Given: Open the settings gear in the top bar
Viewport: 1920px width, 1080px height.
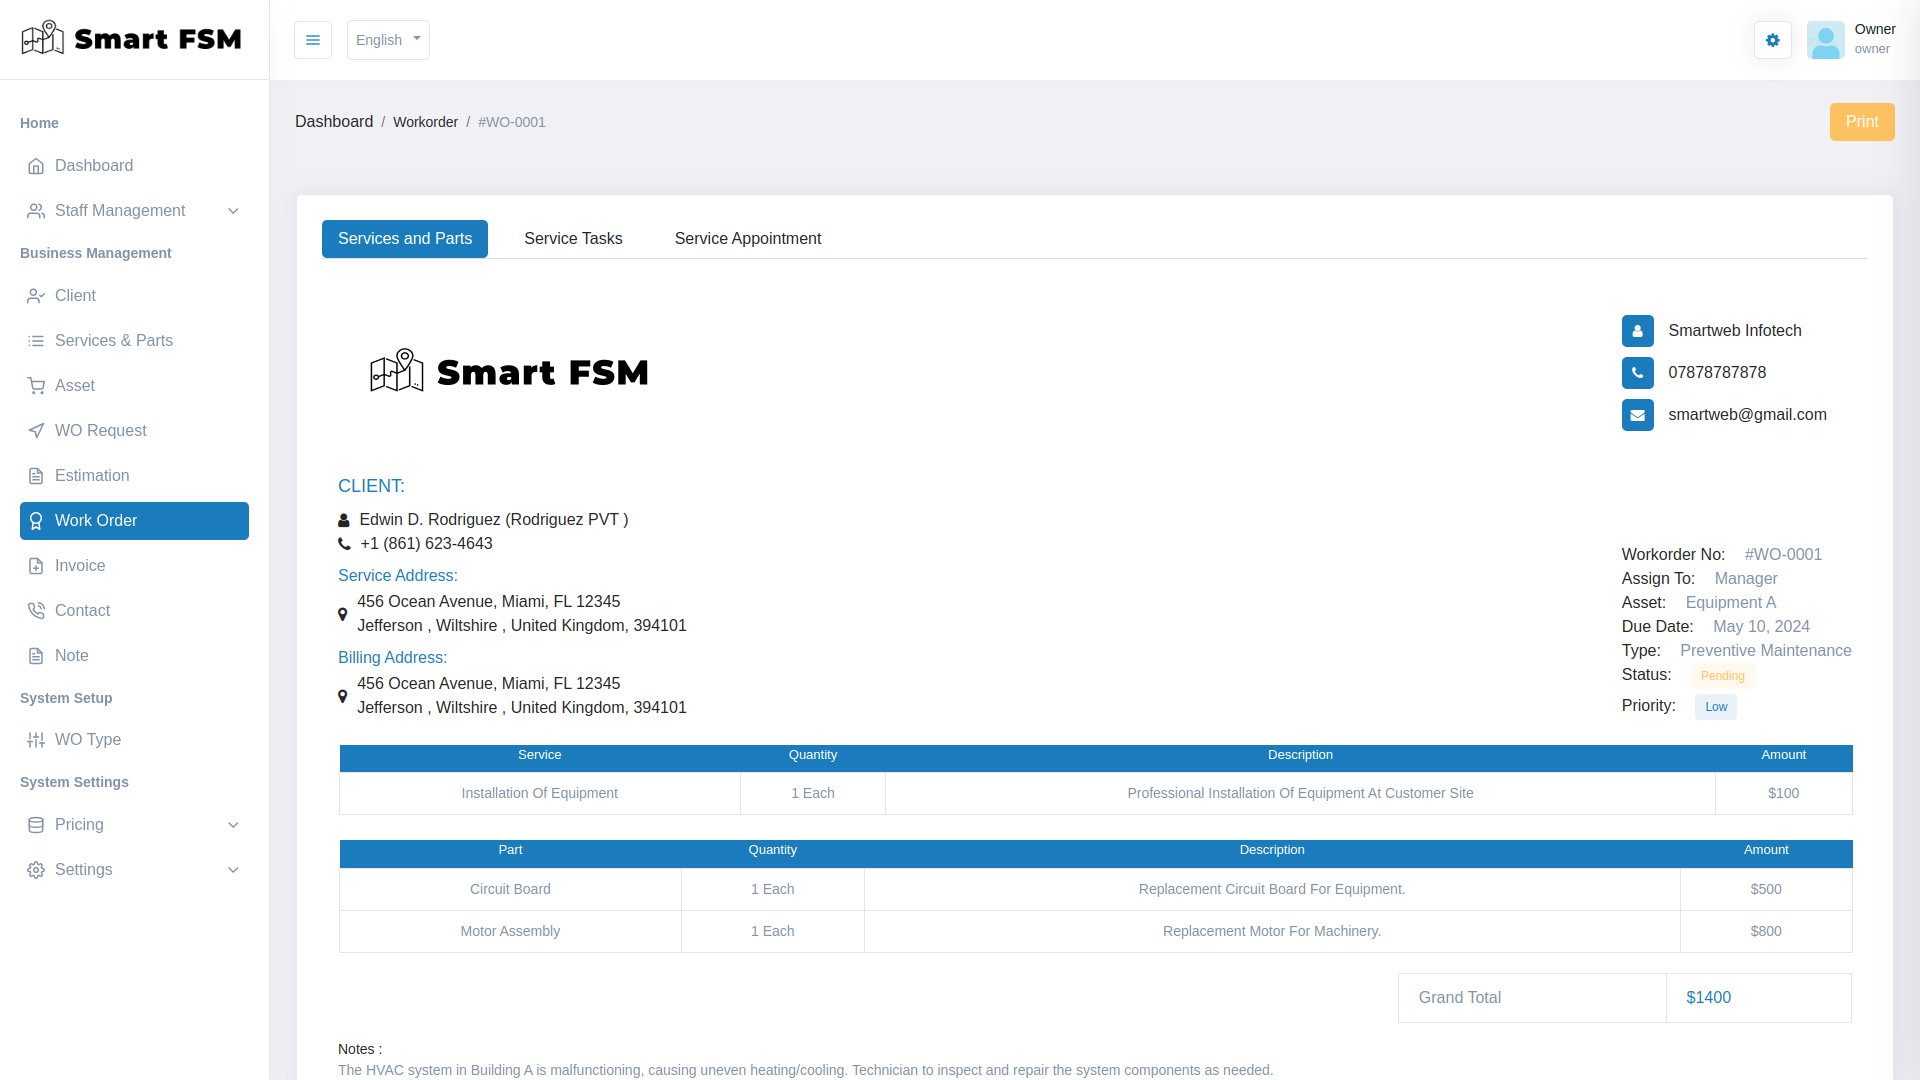Looking at the screenshot, I should [x=1772, y=40].
